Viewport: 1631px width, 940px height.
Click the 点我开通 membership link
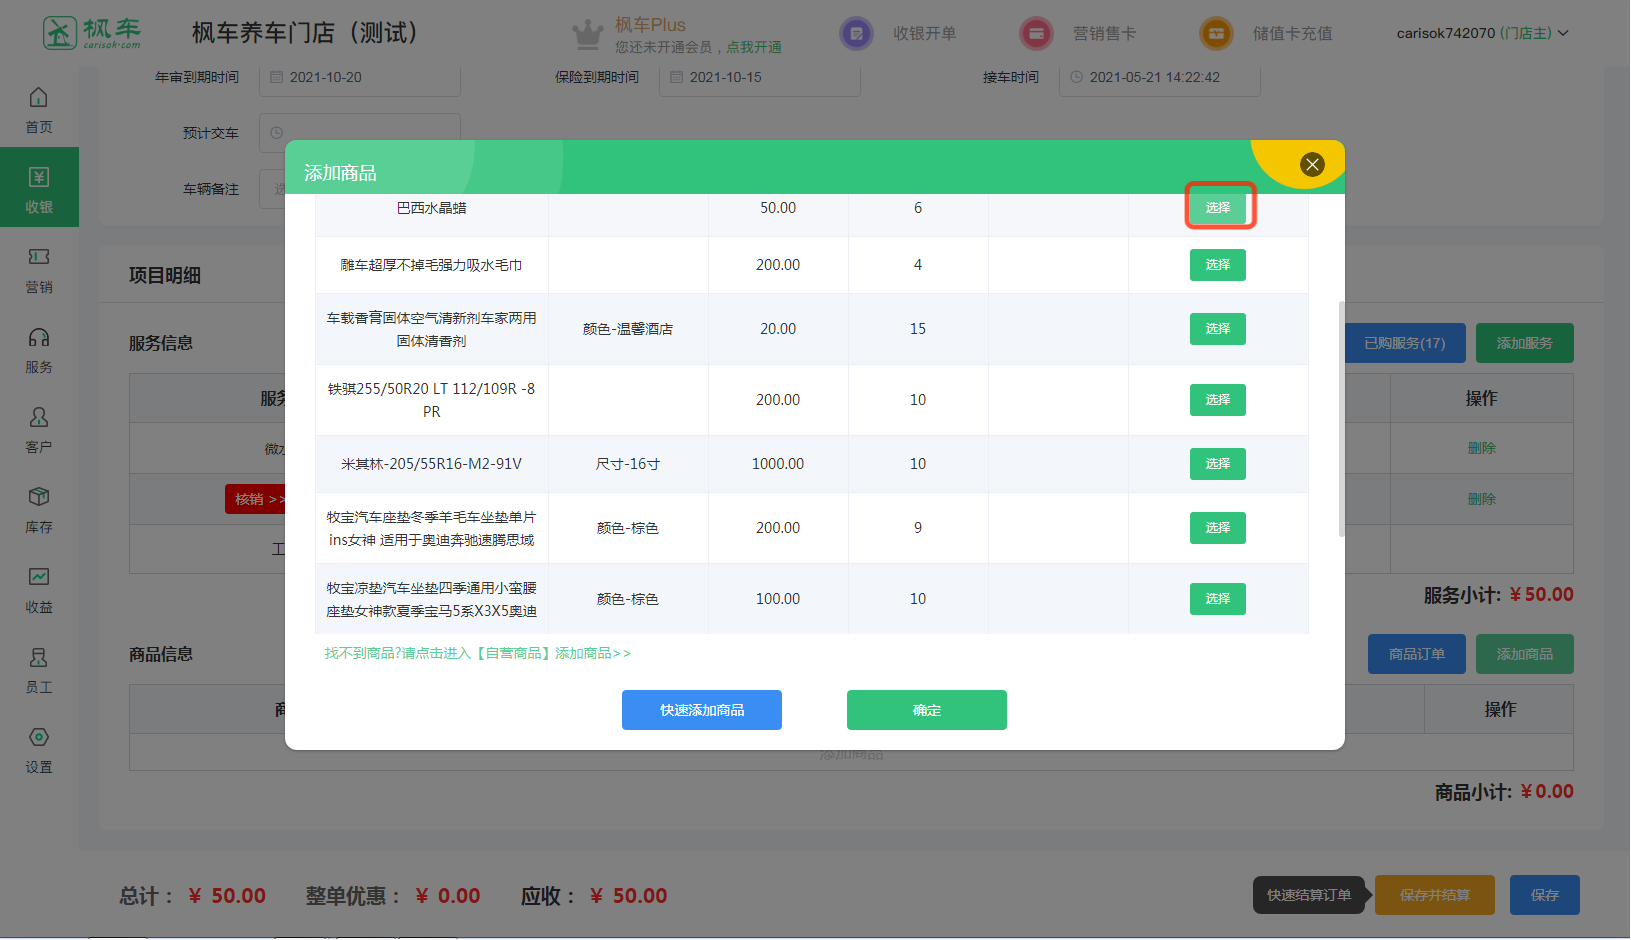(x=754, y=47)
